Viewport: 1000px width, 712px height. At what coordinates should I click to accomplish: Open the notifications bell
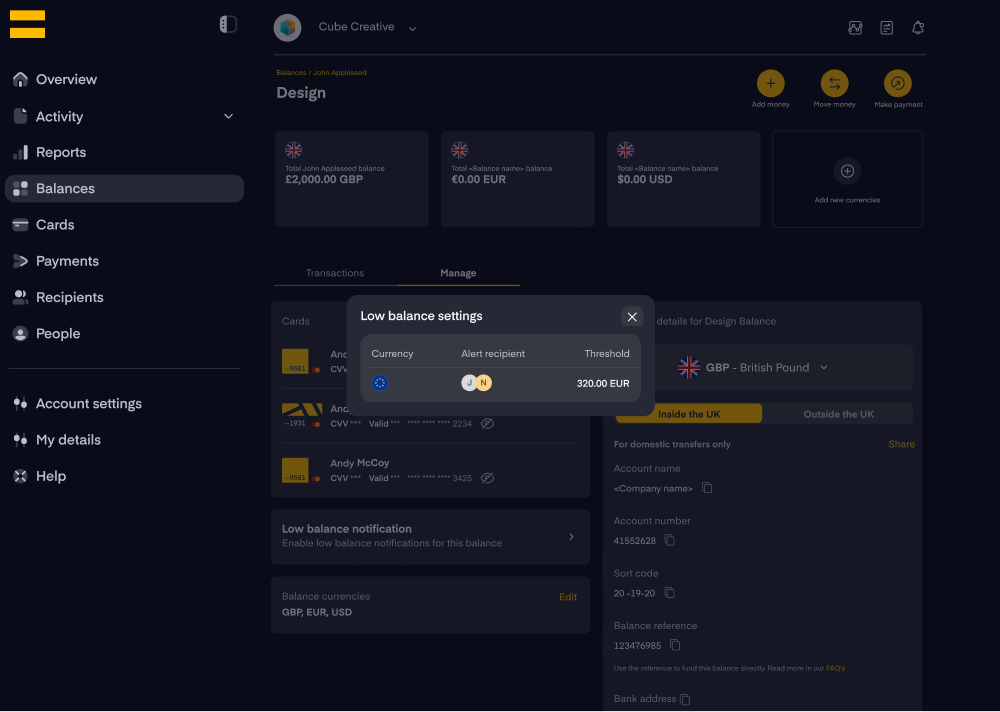(918, 27)
